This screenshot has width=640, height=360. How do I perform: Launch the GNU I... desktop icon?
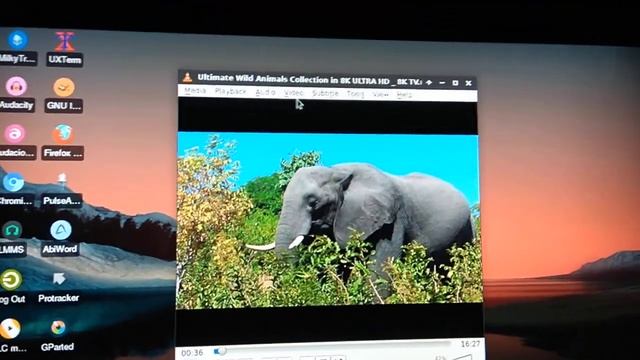pos(64,87)
